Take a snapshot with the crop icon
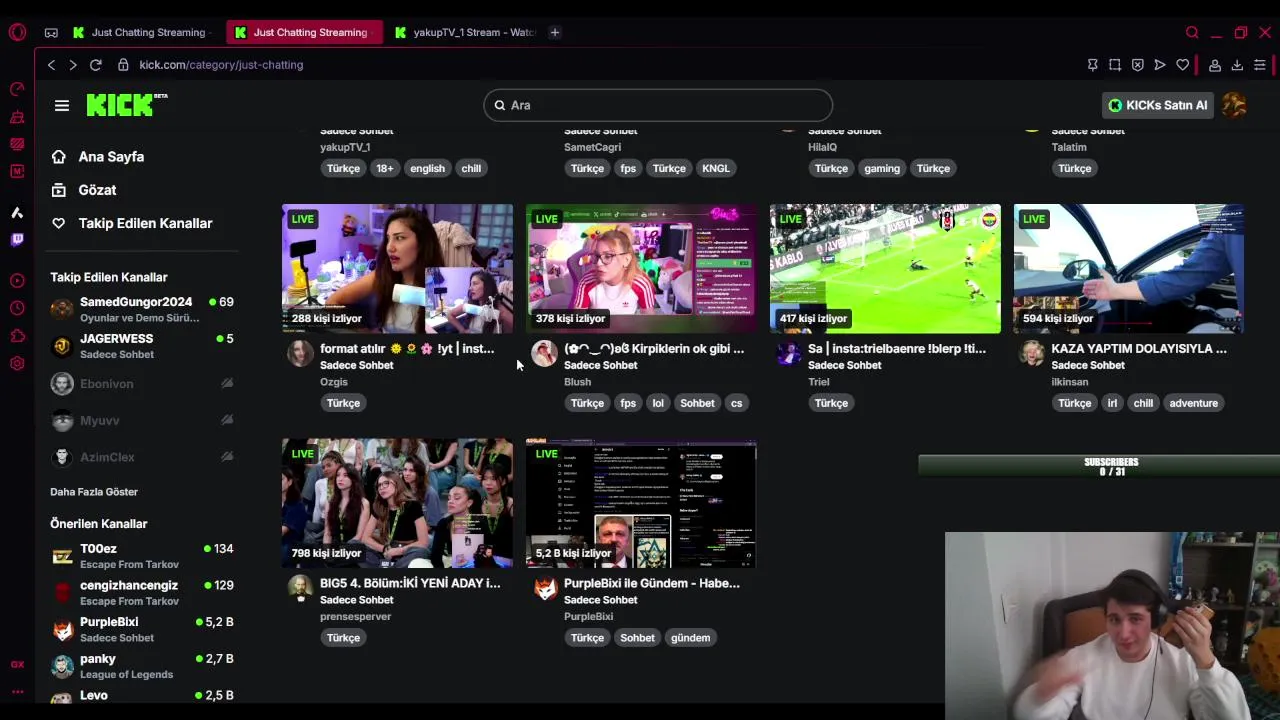 pyautogui.click(x=1115, y=65)
